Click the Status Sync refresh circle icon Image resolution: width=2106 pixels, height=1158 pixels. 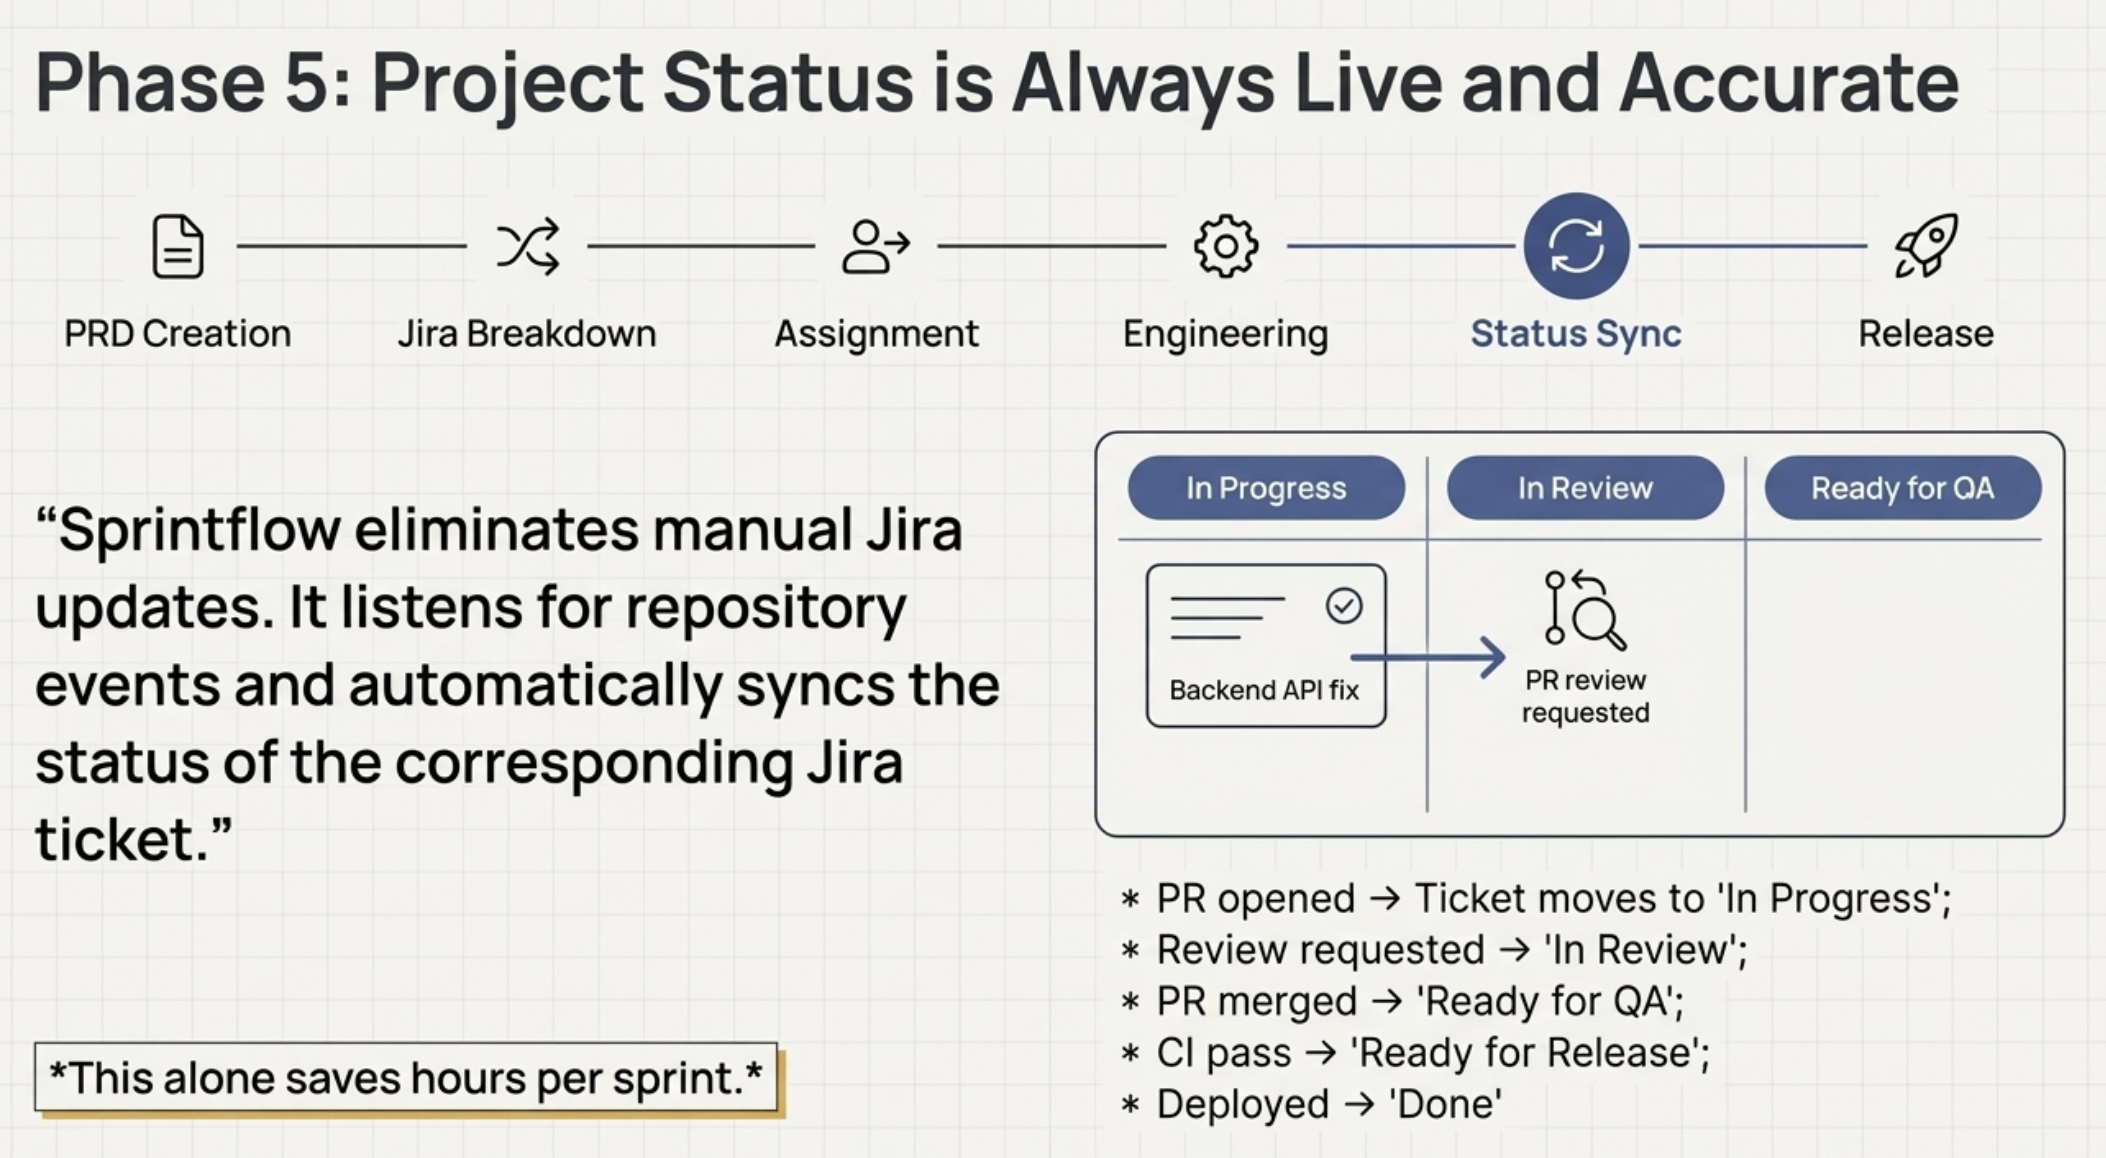[1576, 246]
